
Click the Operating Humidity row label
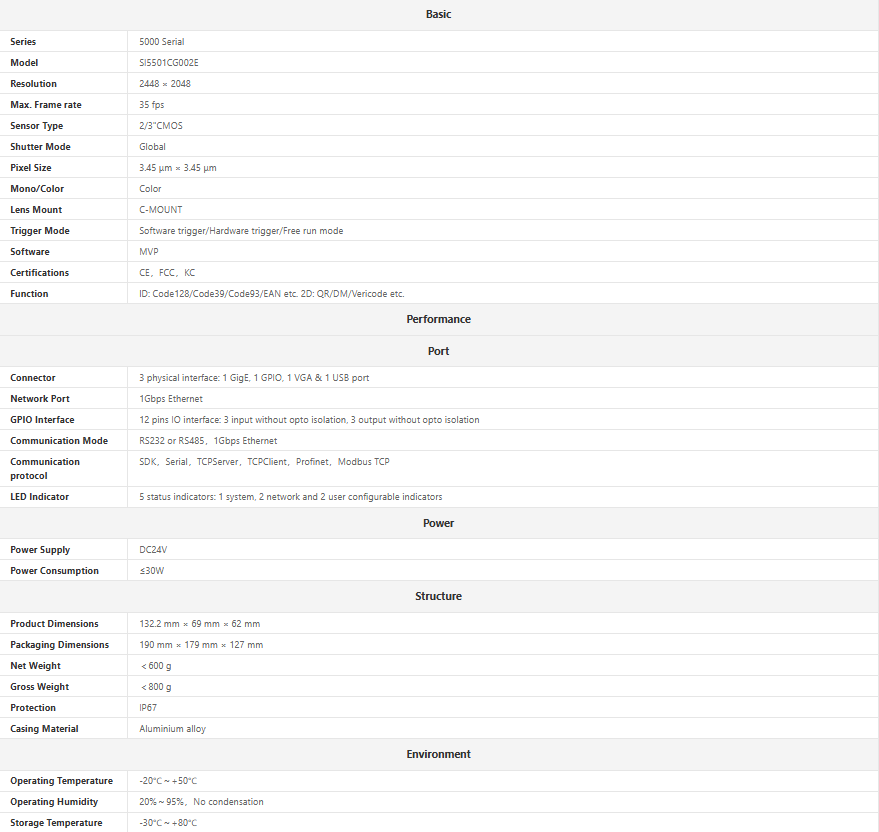tap(54, 802)
